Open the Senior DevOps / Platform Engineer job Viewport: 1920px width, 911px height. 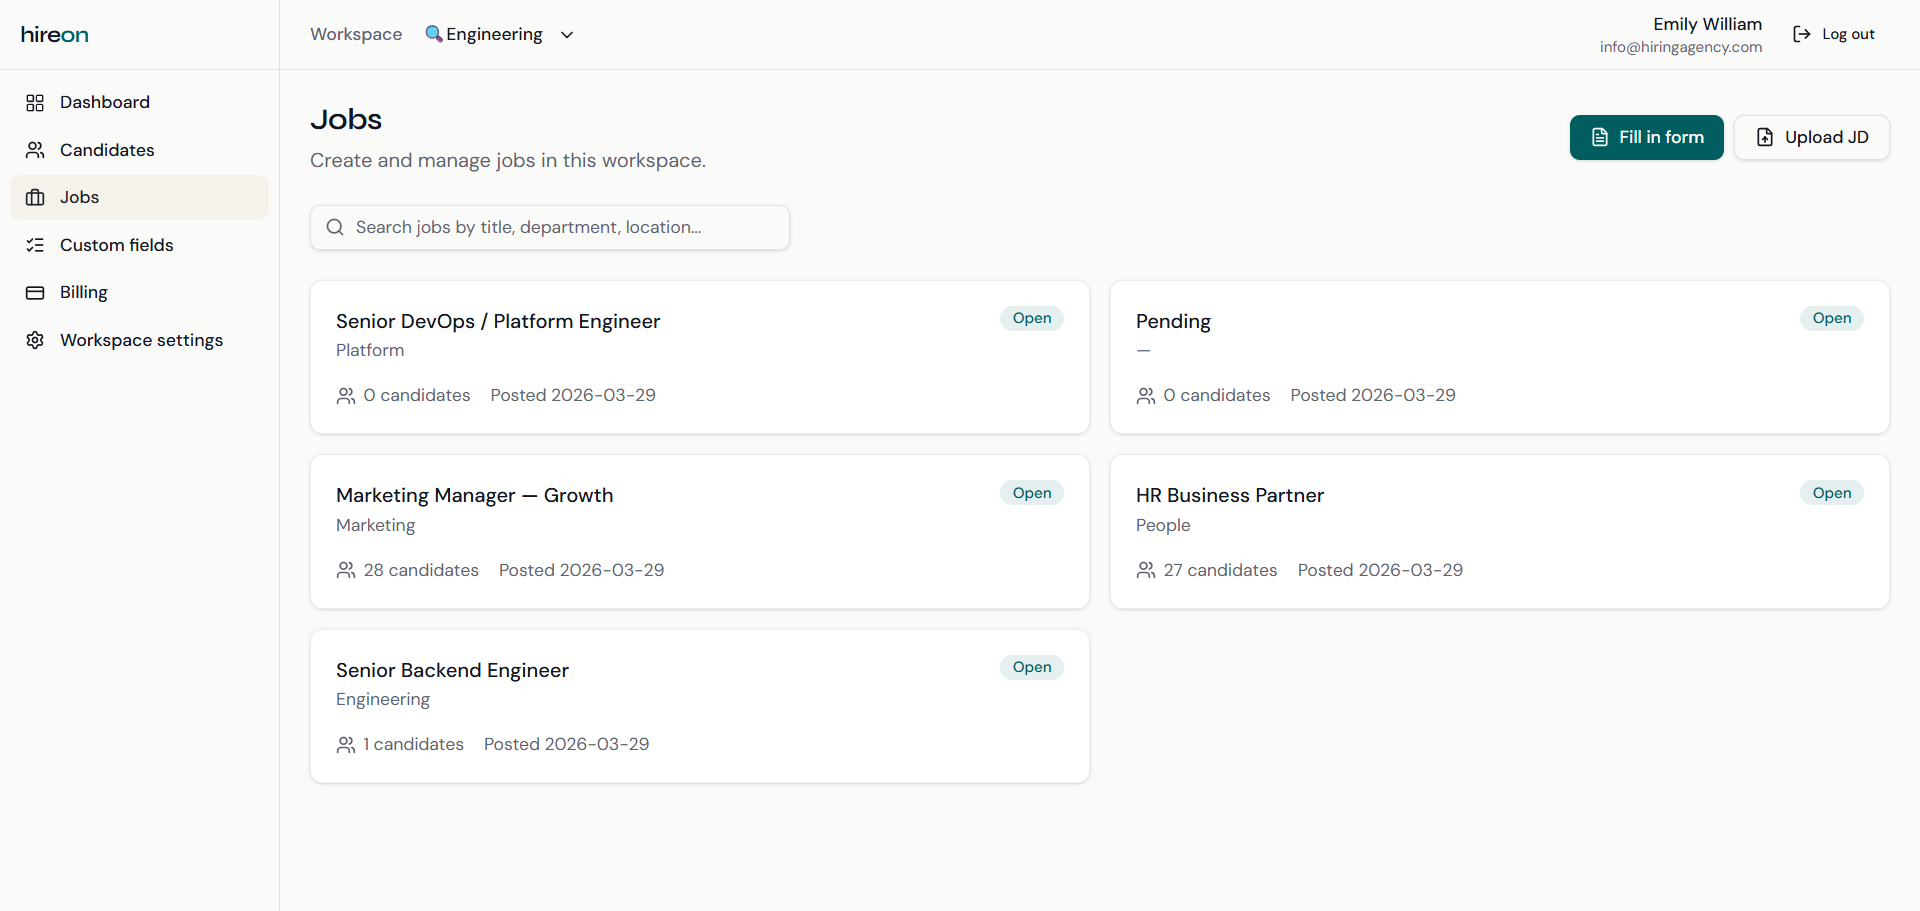[x=497, y=321]
